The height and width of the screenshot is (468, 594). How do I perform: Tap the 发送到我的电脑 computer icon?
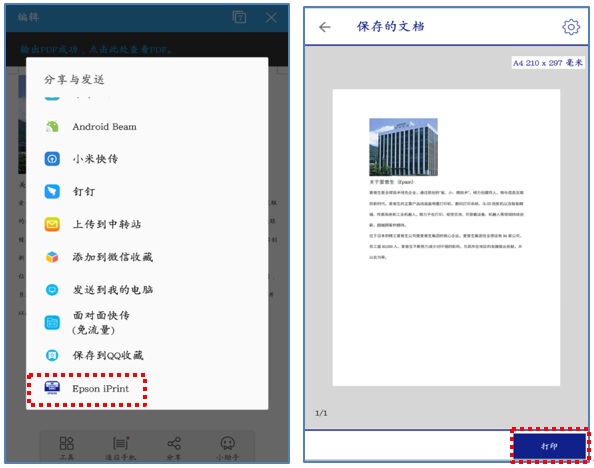[52, 290]
